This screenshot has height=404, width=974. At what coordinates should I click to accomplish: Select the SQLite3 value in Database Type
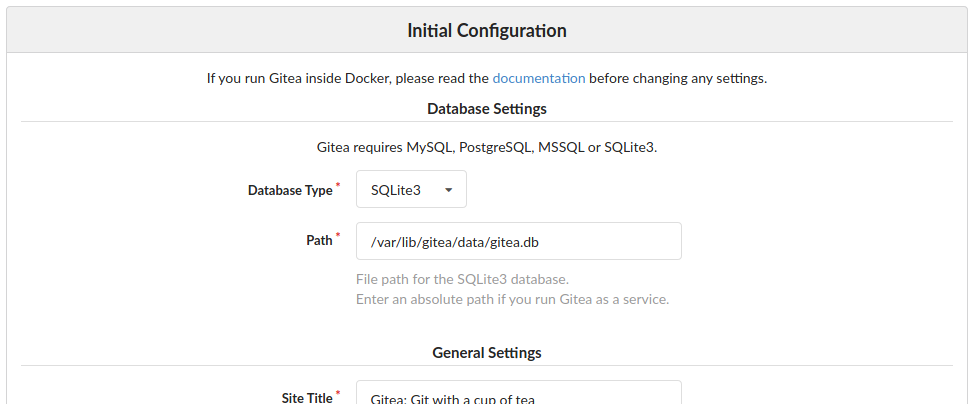[x=396, y=190]
